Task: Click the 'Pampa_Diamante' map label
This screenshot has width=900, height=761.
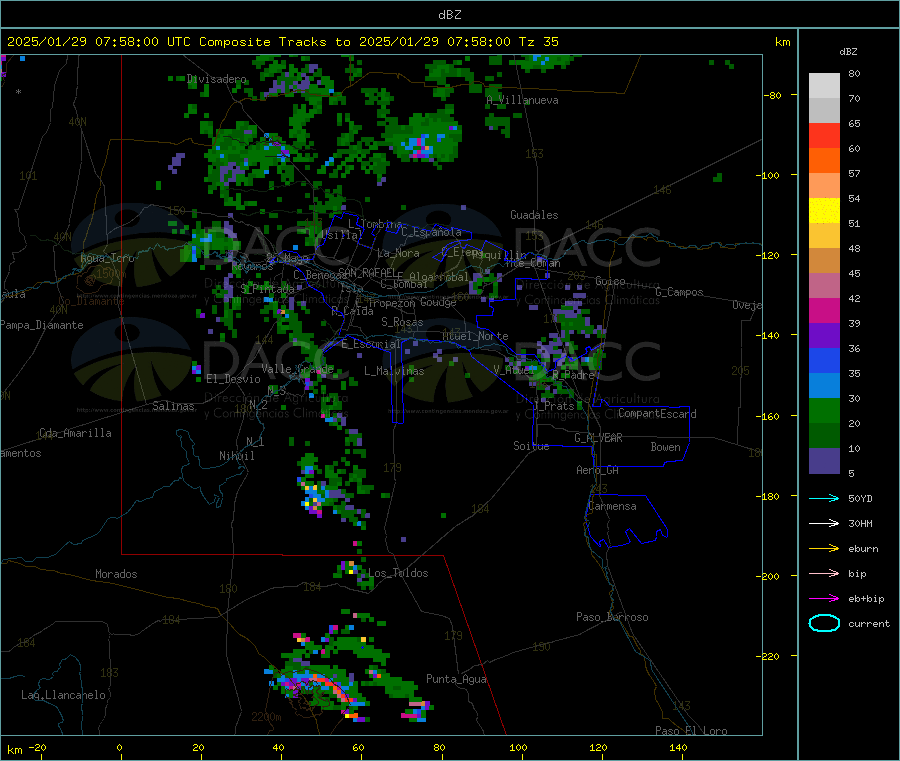Action: (42, 325)
